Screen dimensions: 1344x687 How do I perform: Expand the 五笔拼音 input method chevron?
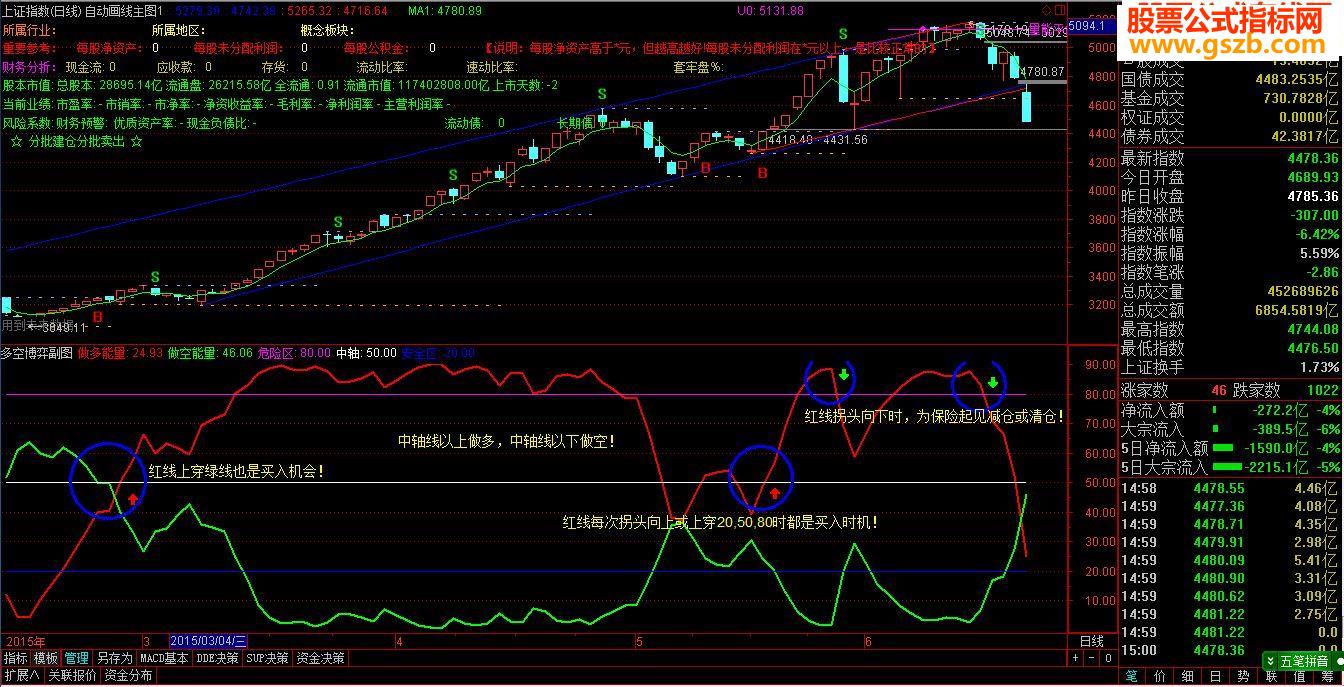(1272, 661)
